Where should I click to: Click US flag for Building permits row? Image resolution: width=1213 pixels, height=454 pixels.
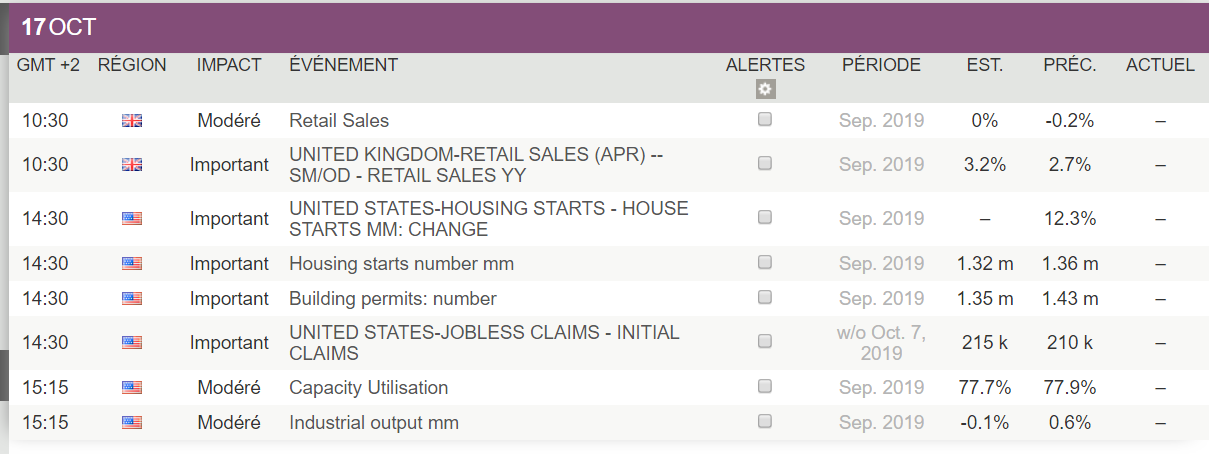[132, 299]
